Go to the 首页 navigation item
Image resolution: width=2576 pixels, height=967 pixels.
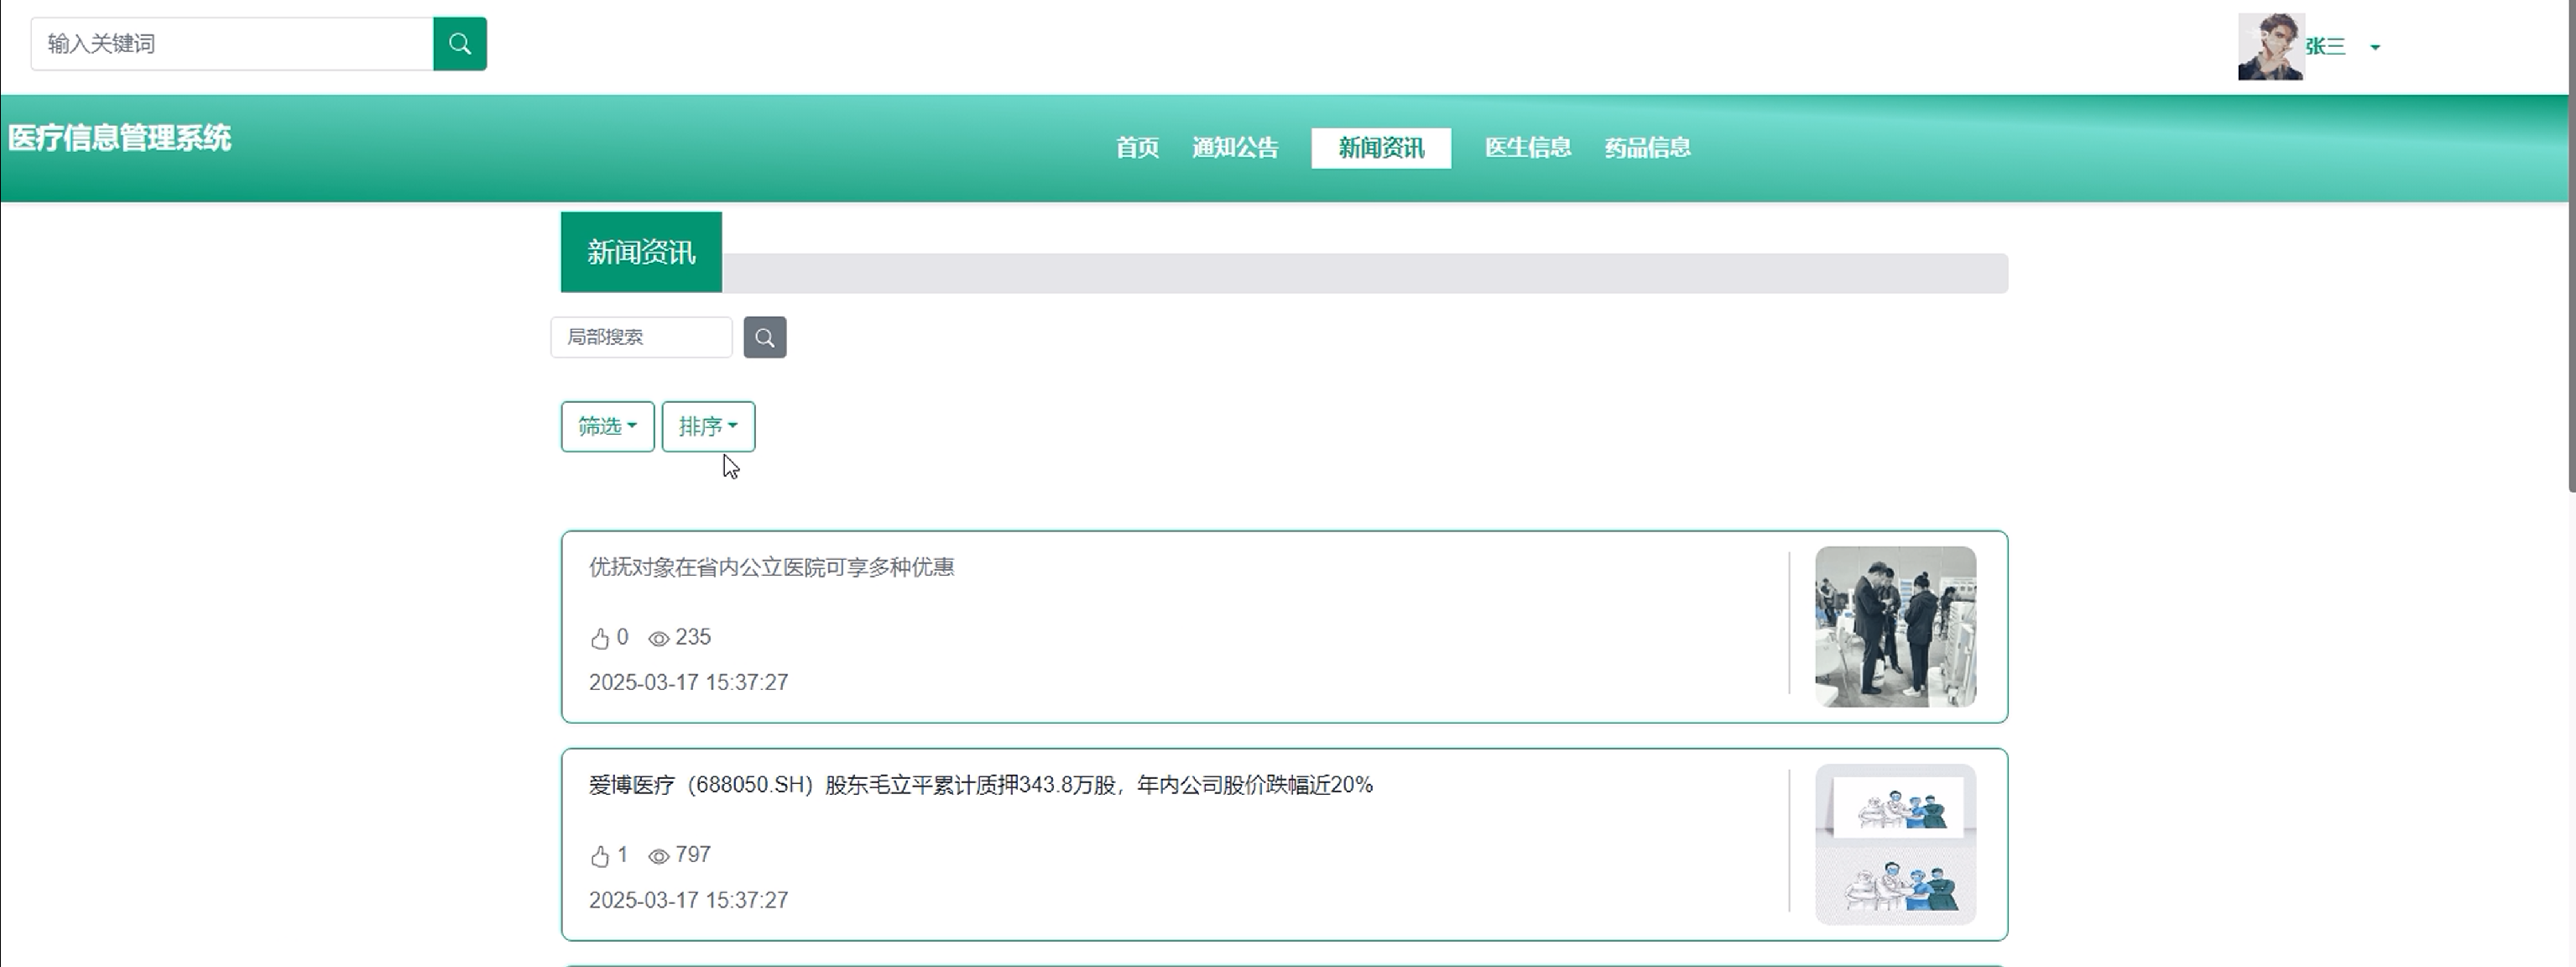pos(1137,148)
